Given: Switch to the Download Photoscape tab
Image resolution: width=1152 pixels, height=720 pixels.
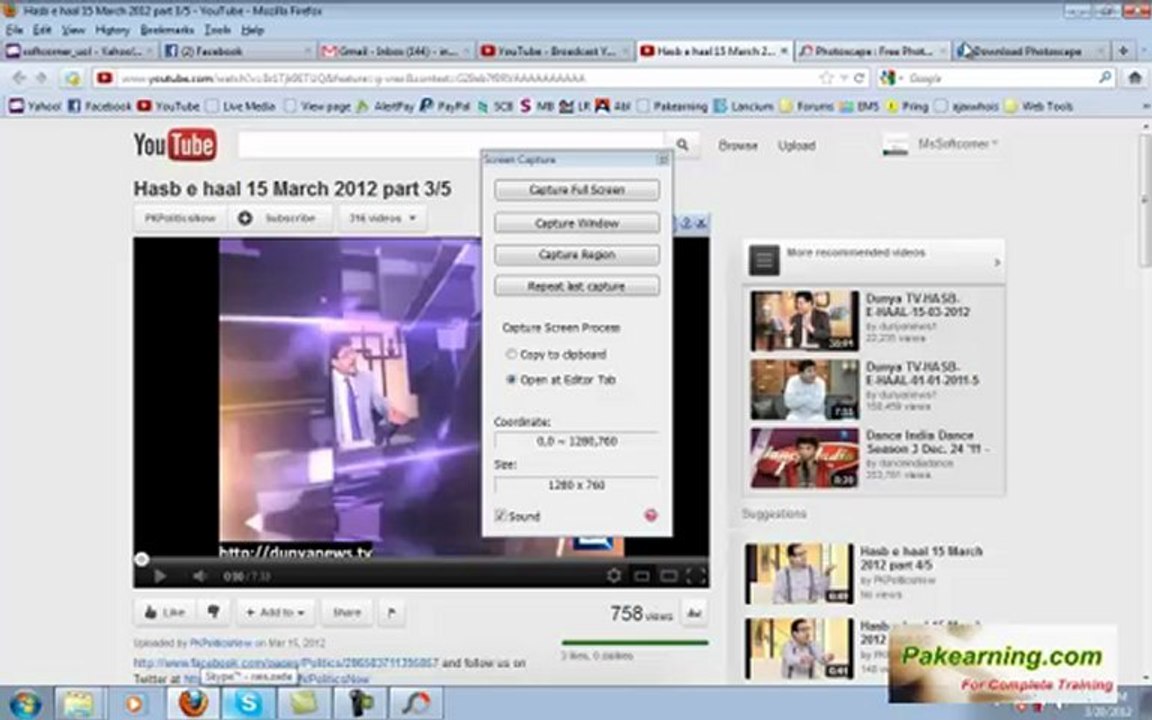Looking at the screenshot, I should [x=1030, y=51].
